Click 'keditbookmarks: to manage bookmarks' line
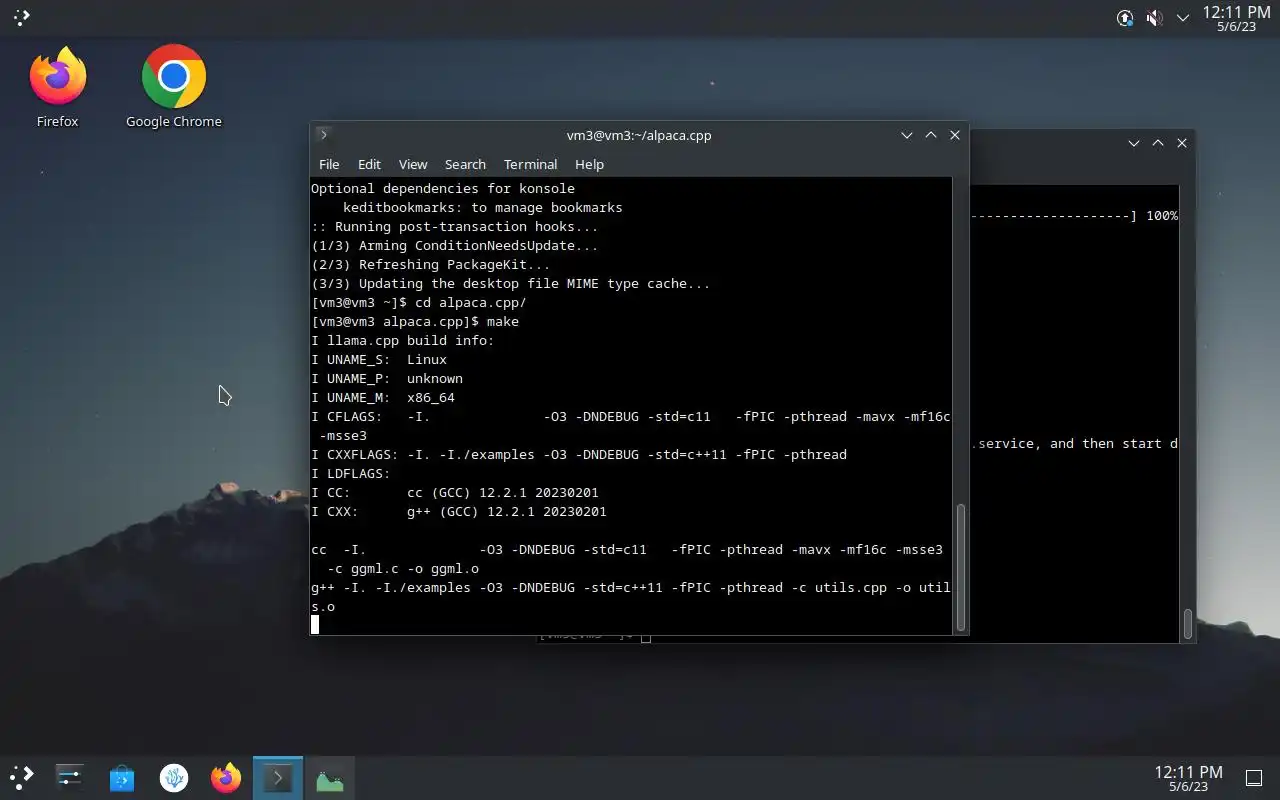1280x800 pixels. point(483,208)
